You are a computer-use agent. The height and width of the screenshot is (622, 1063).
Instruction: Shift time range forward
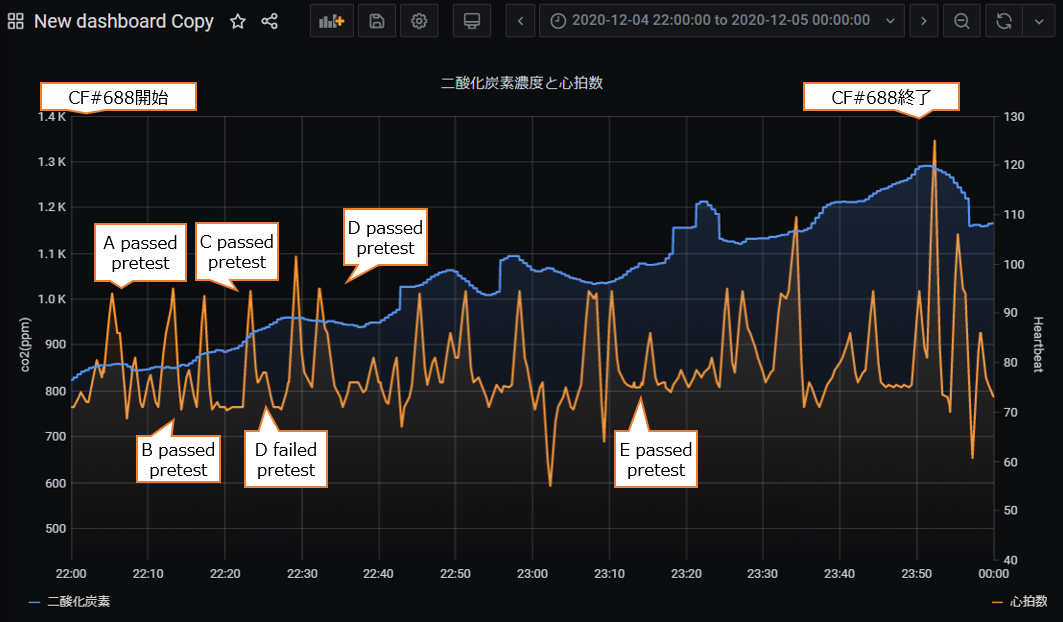(x=923, y=21)
